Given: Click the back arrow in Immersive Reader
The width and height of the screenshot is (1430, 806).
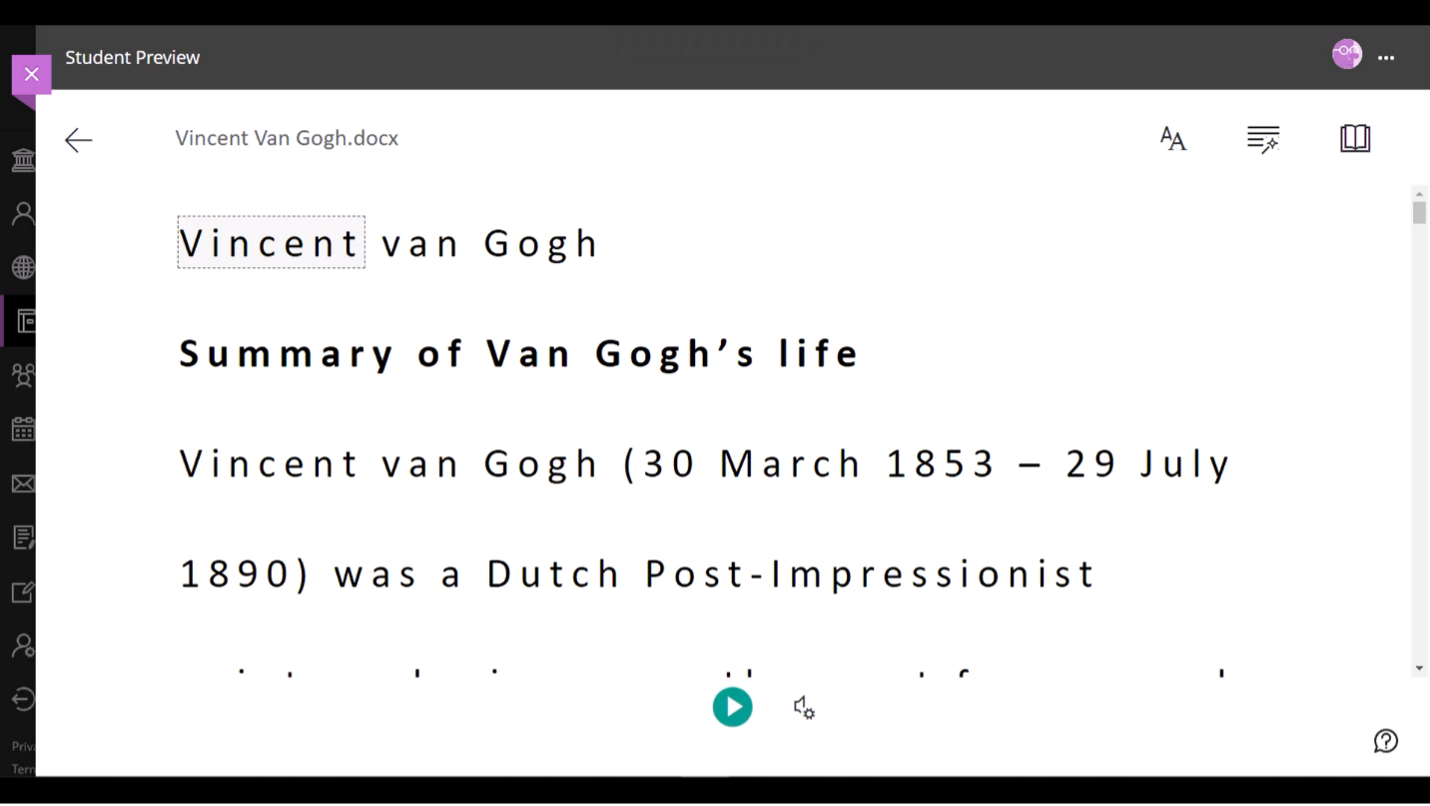Looking at the screenshot, I should click(x=78, y=140).
